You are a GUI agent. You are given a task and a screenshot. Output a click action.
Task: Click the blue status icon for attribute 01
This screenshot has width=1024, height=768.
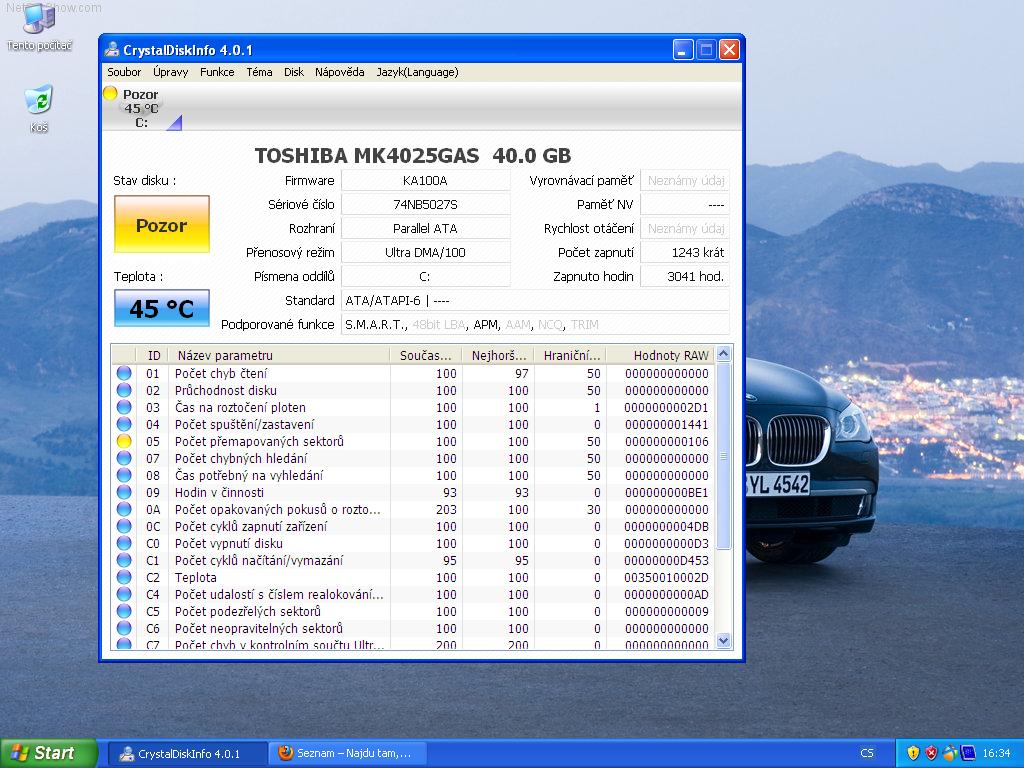click(x=124, y=373)
